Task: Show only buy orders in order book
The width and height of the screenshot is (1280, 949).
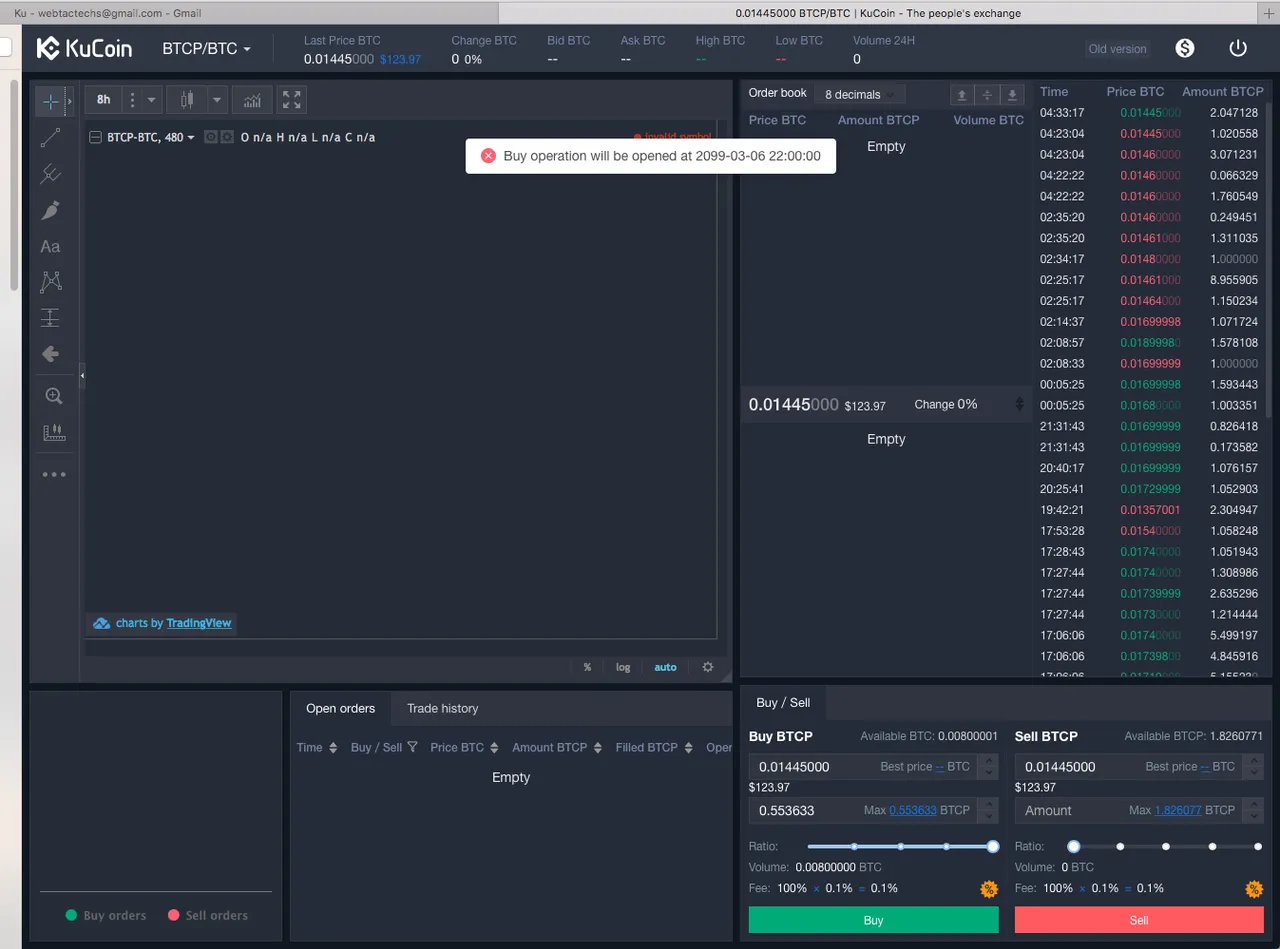Action: tap(1012, 95)
